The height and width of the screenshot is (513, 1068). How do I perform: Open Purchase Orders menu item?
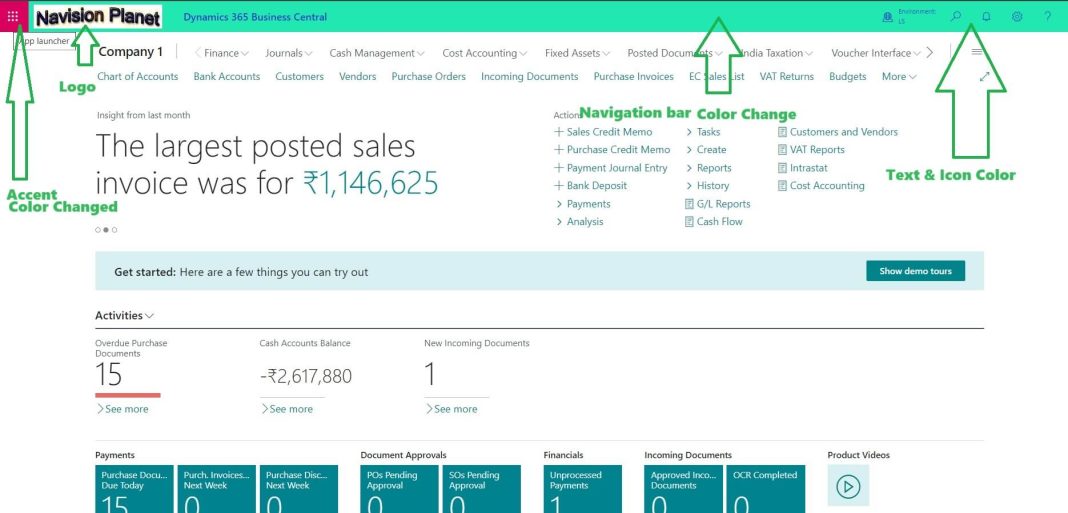click(428, 76)
